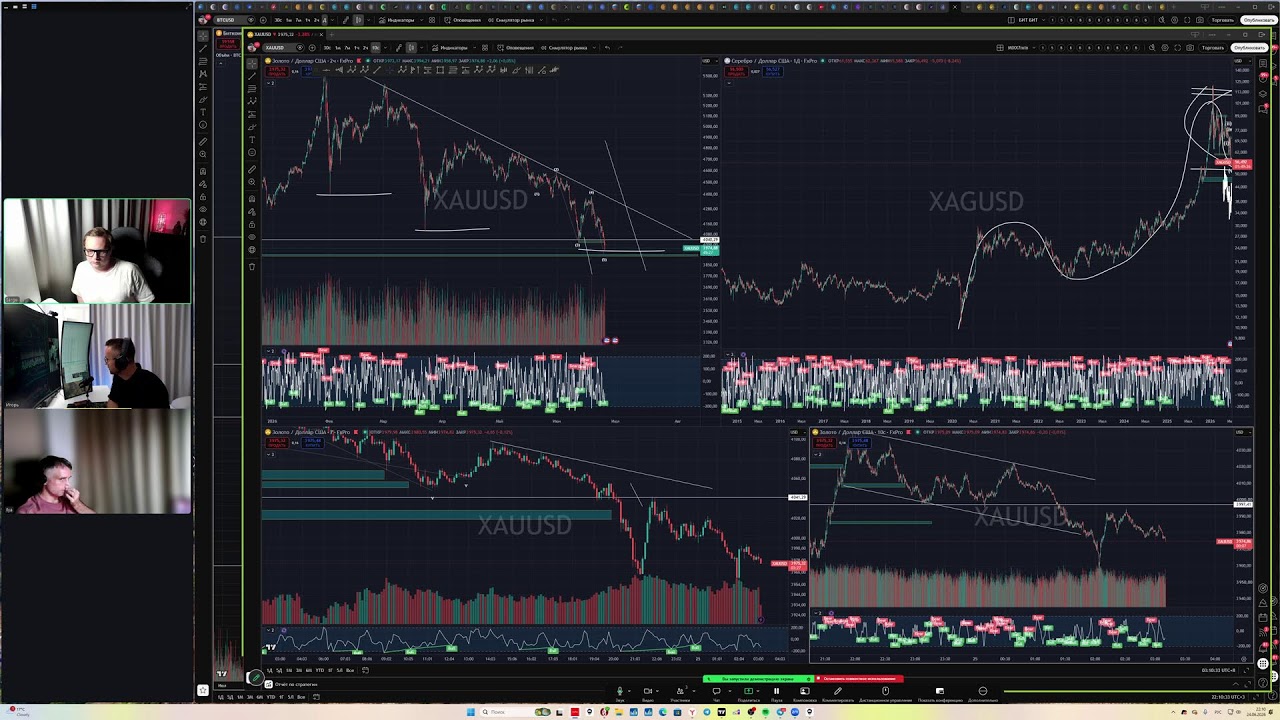Click Опубликовать button in front XAUUSD window
1280x720 pixels.
pyautogui.click(x=1250, y=48)
